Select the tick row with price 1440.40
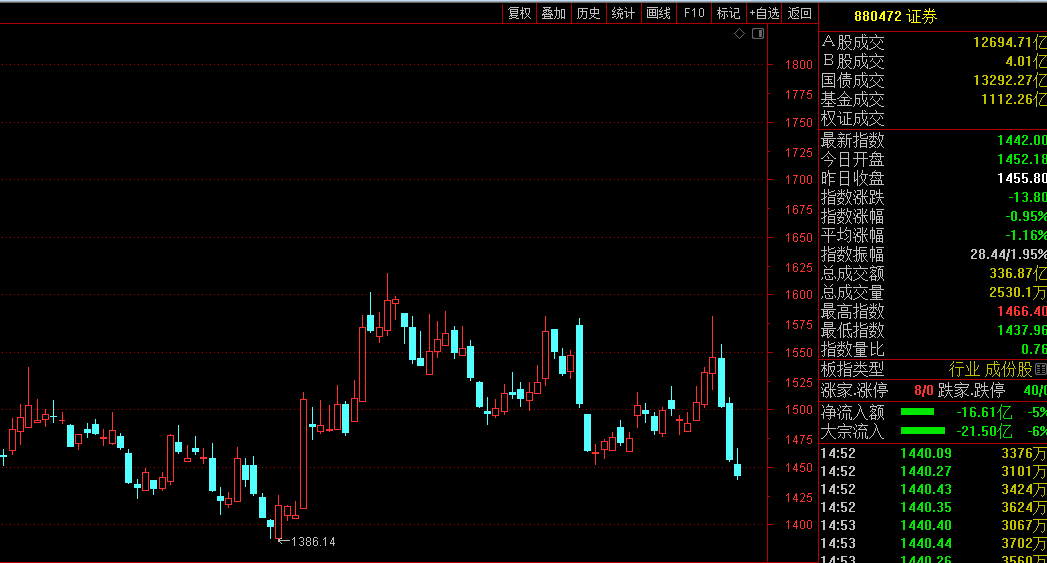Screen dimensions: 1047x563 pyautogui.click(x=933, y=526)
